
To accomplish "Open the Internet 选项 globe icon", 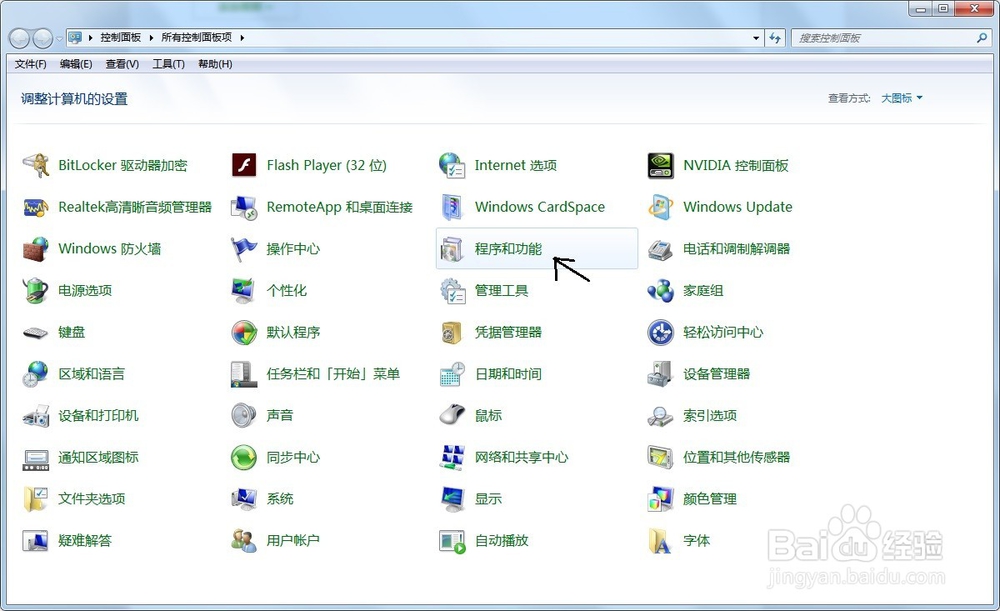I will 452,165.
